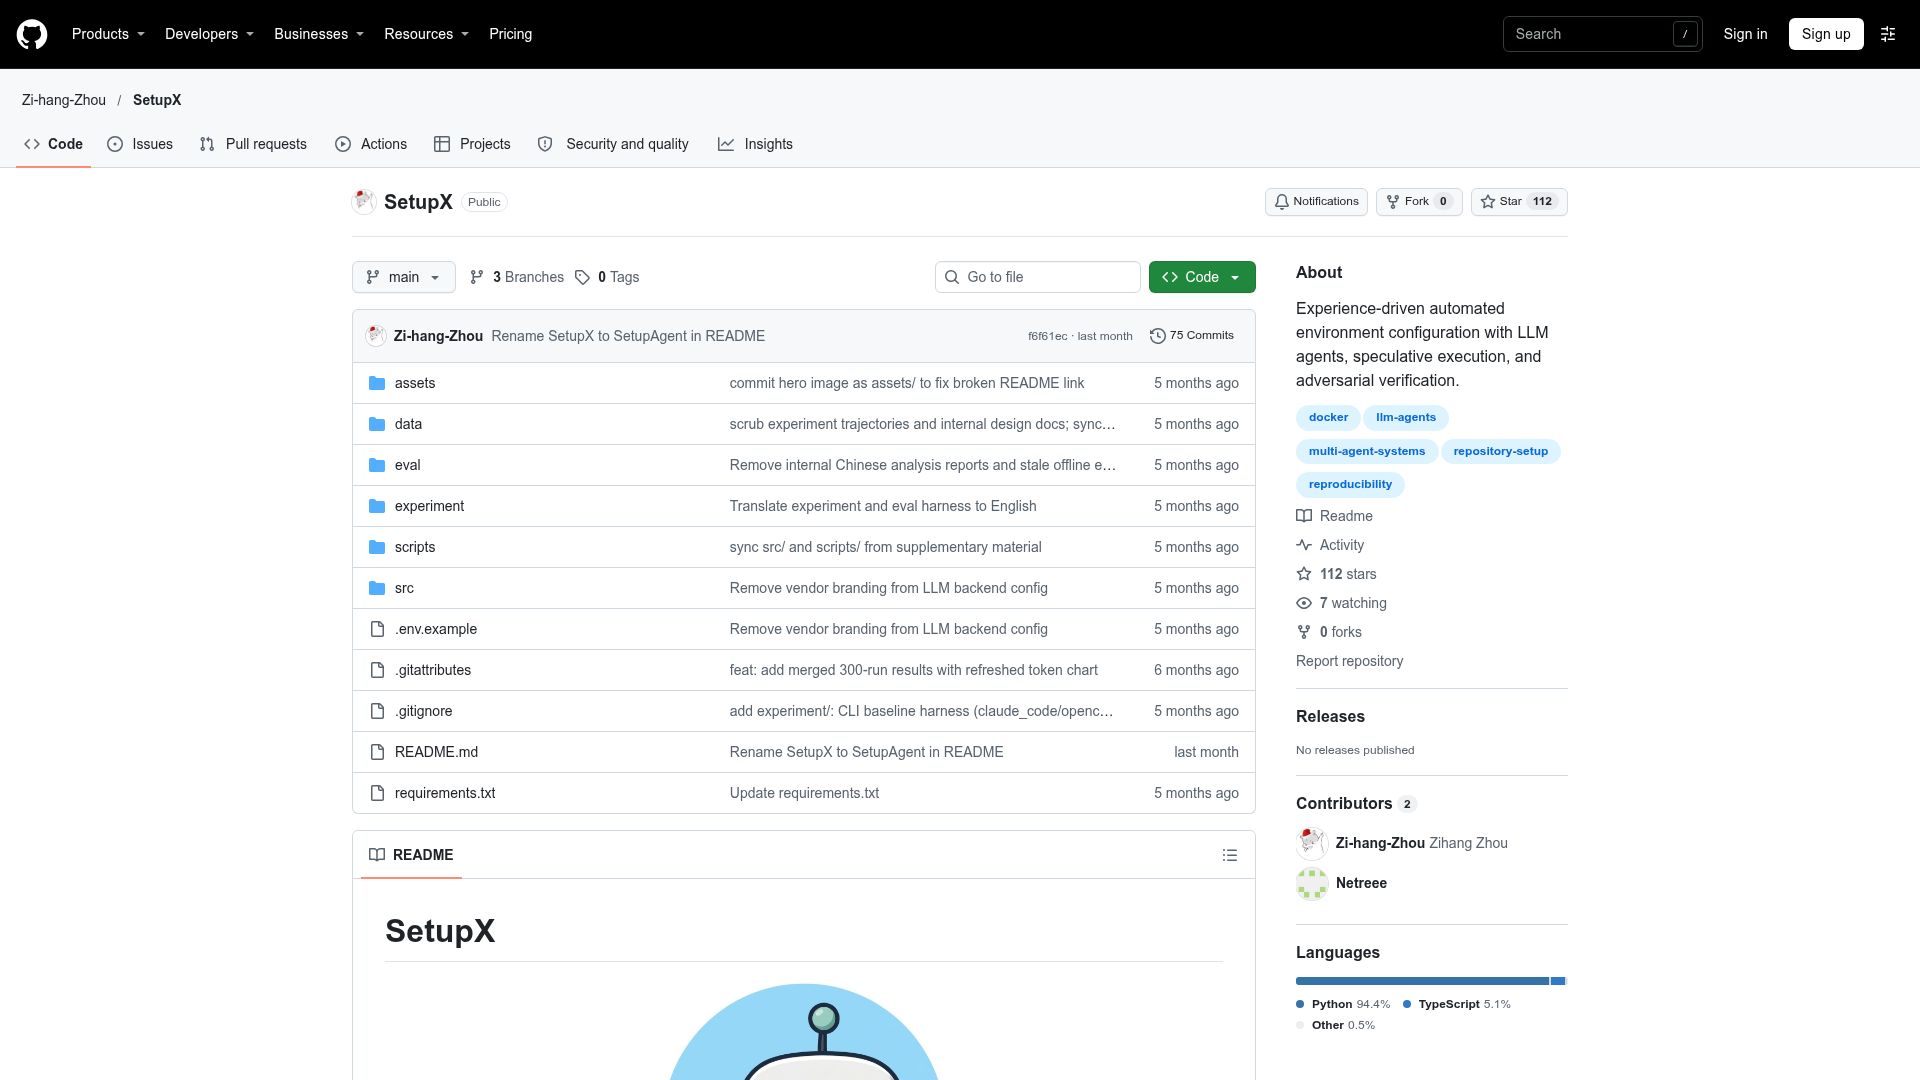
Task: Open the GitHub home logo
Action: 32,34
